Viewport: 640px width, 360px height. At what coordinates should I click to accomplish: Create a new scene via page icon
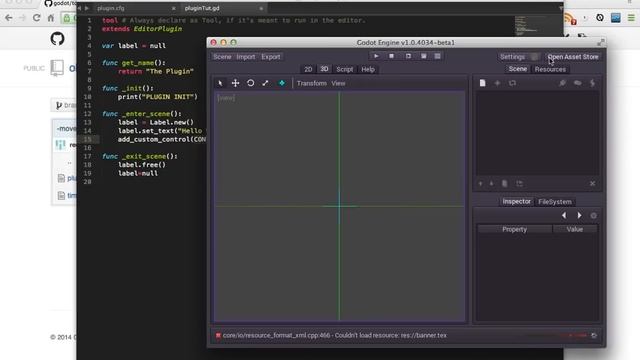click(482, 83)
